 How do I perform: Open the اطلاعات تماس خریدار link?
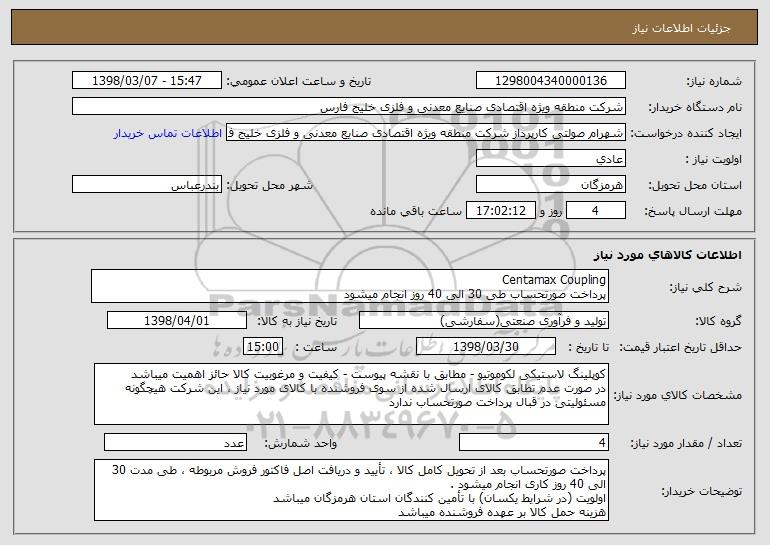click(x=168, y=134)
